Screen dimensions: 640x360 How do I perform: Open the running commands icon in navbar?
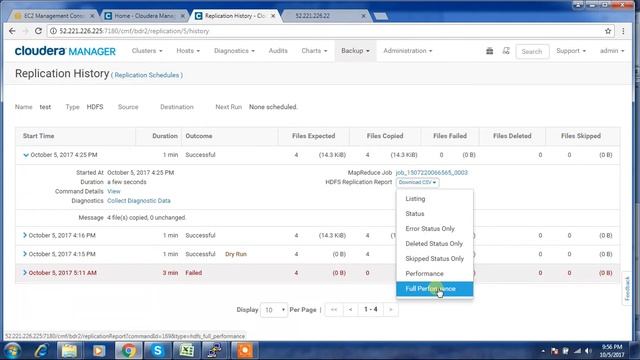pyautogui.click(x=506, y=51)
